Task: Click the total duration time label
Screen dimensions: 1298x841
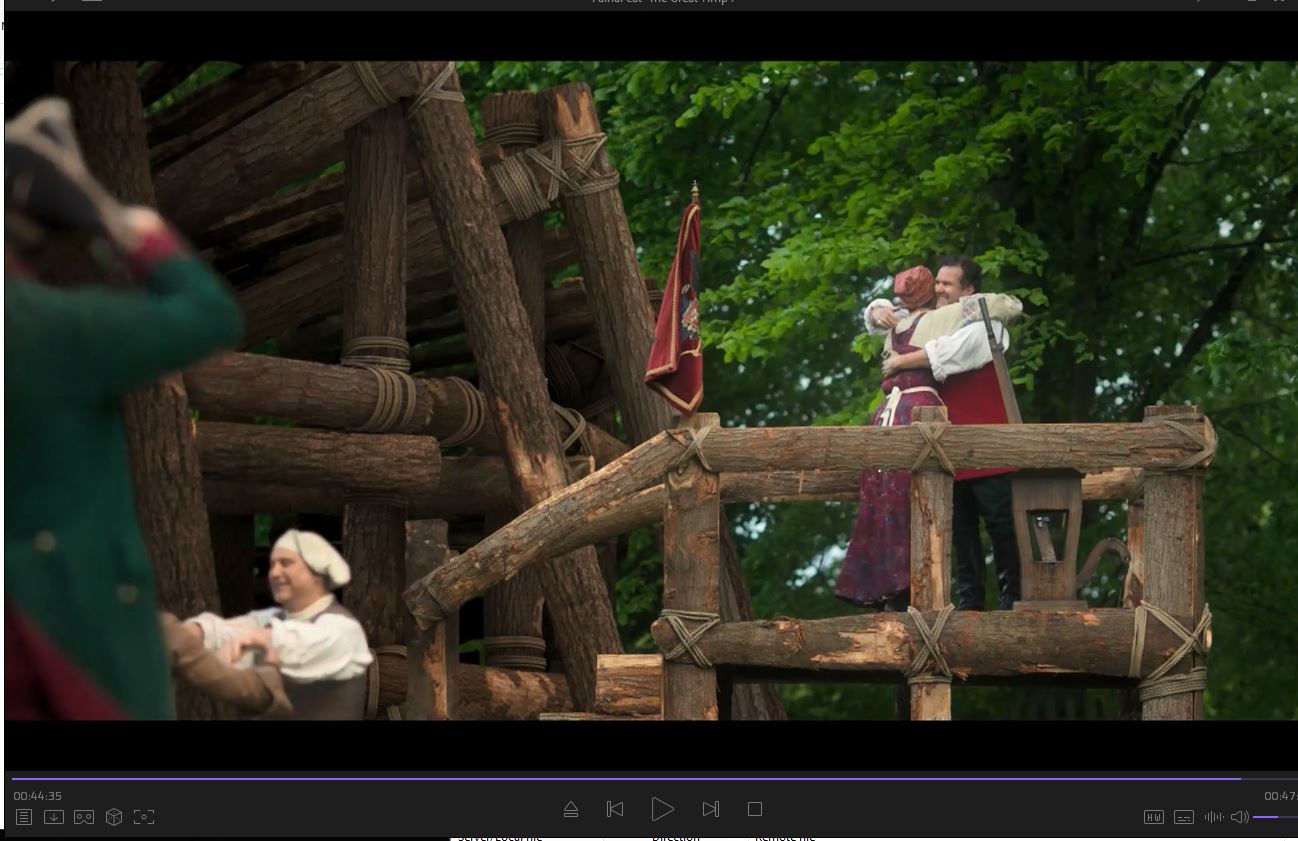Action: (1280, 796)
